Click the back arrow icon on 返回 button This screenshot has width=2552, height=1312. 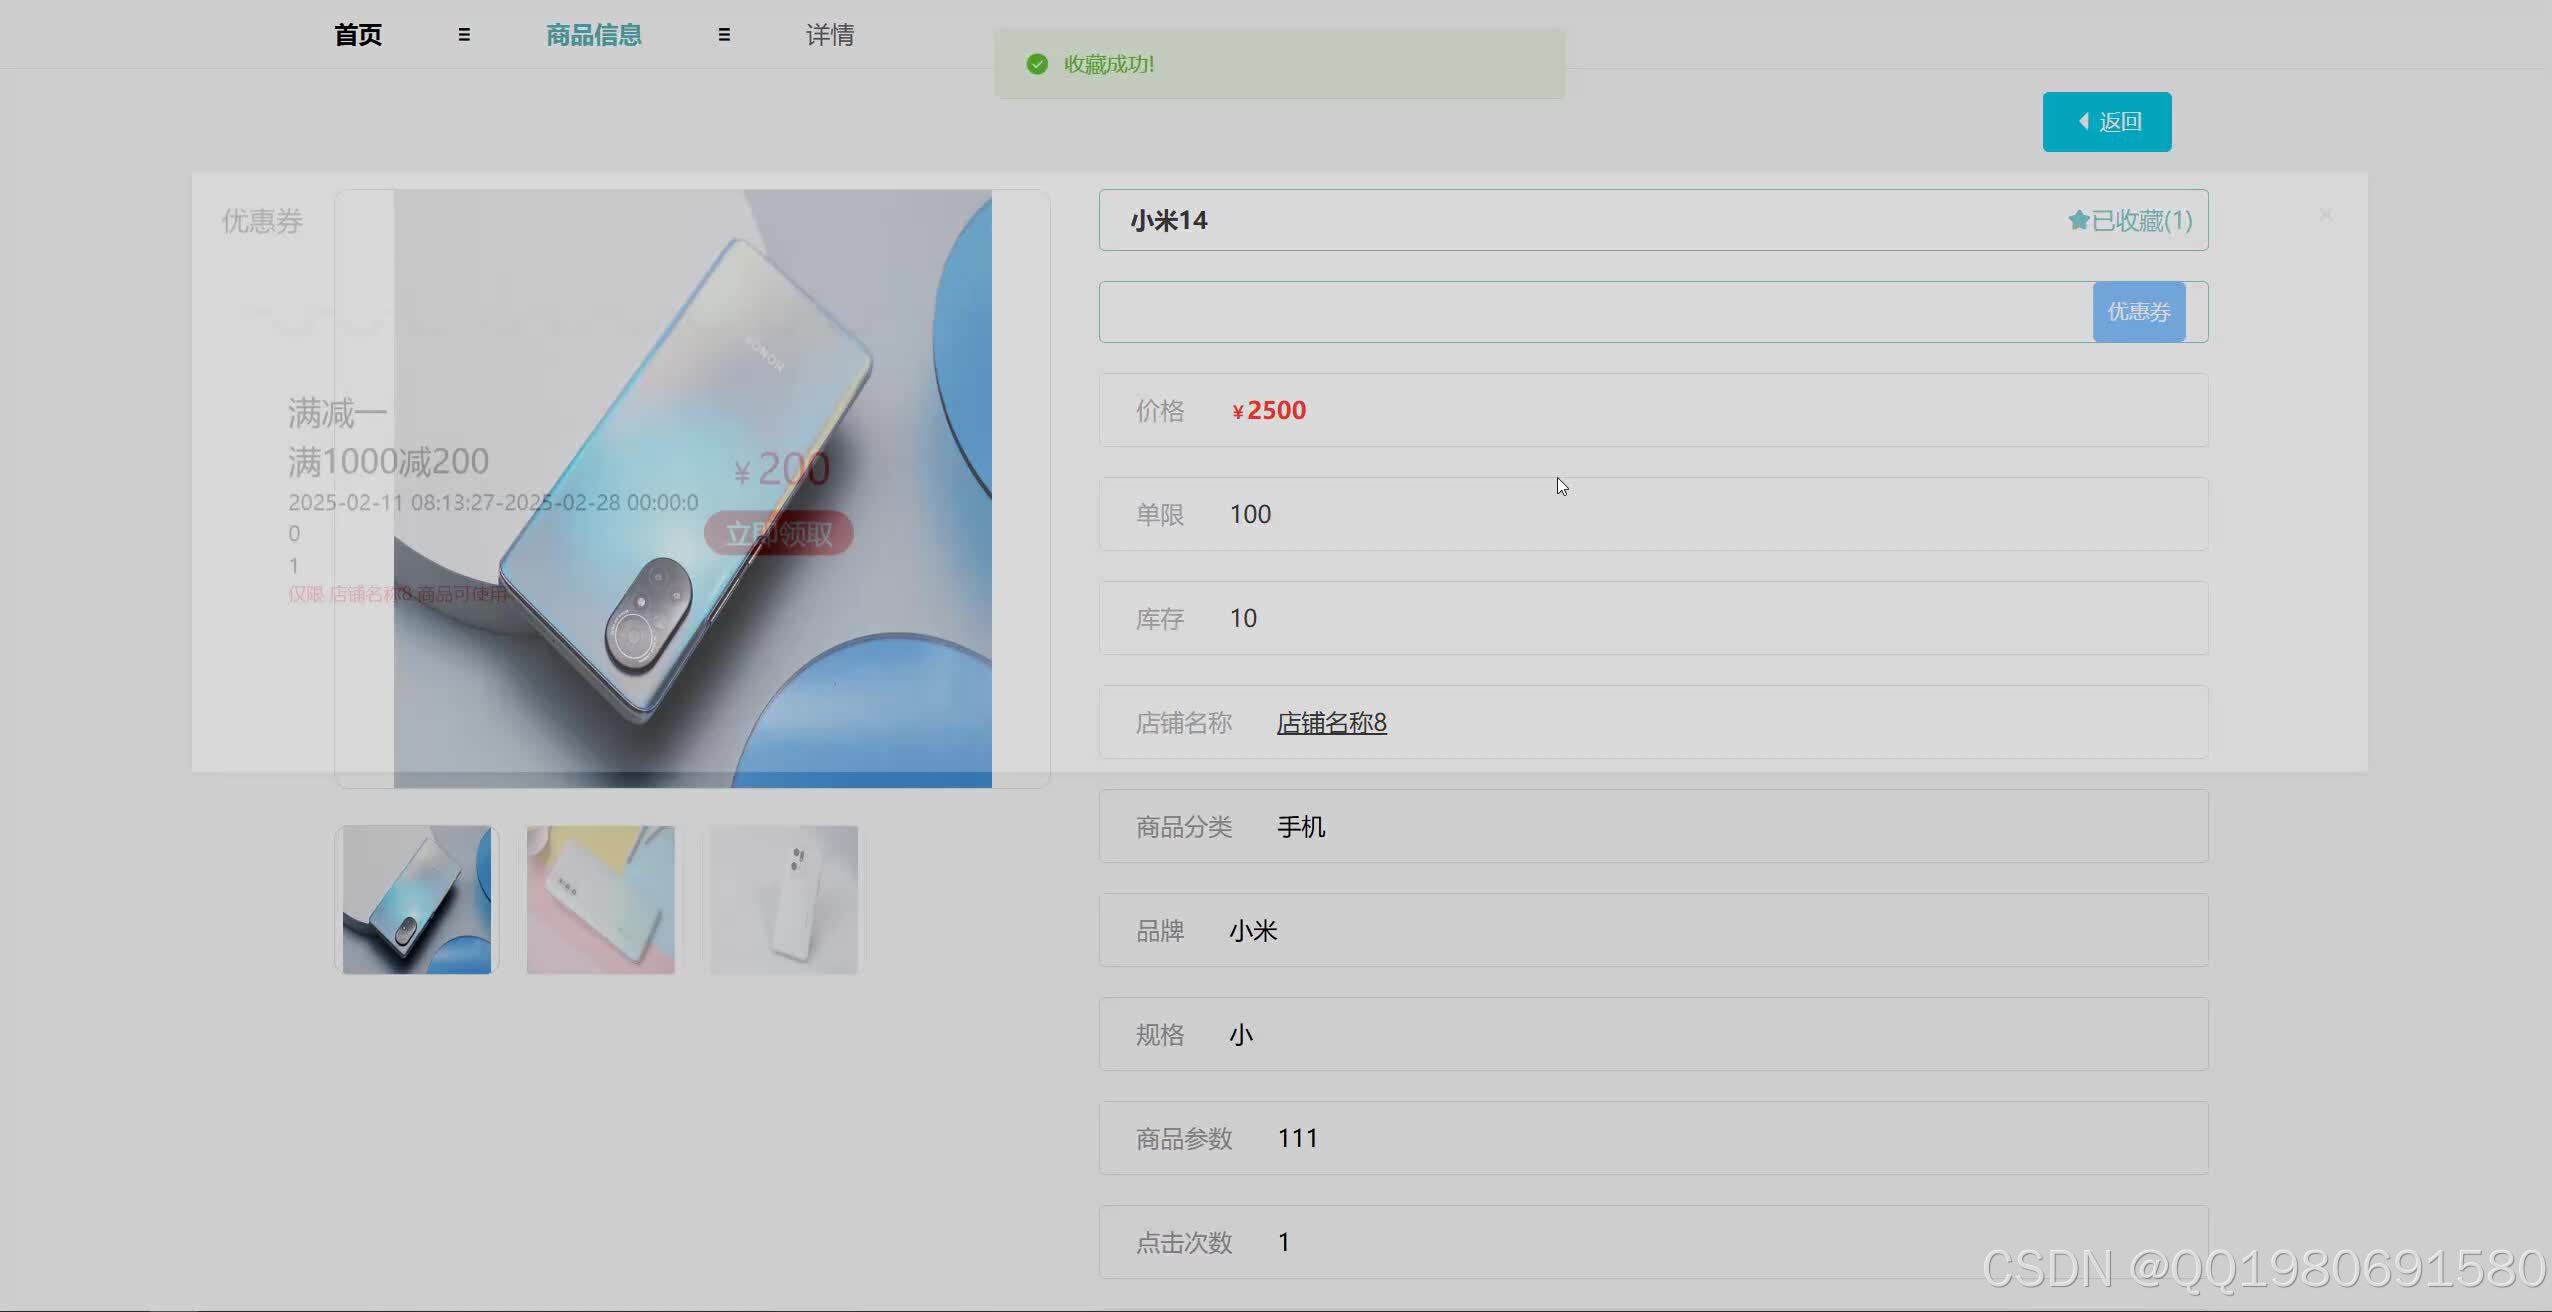[2083, 121]
